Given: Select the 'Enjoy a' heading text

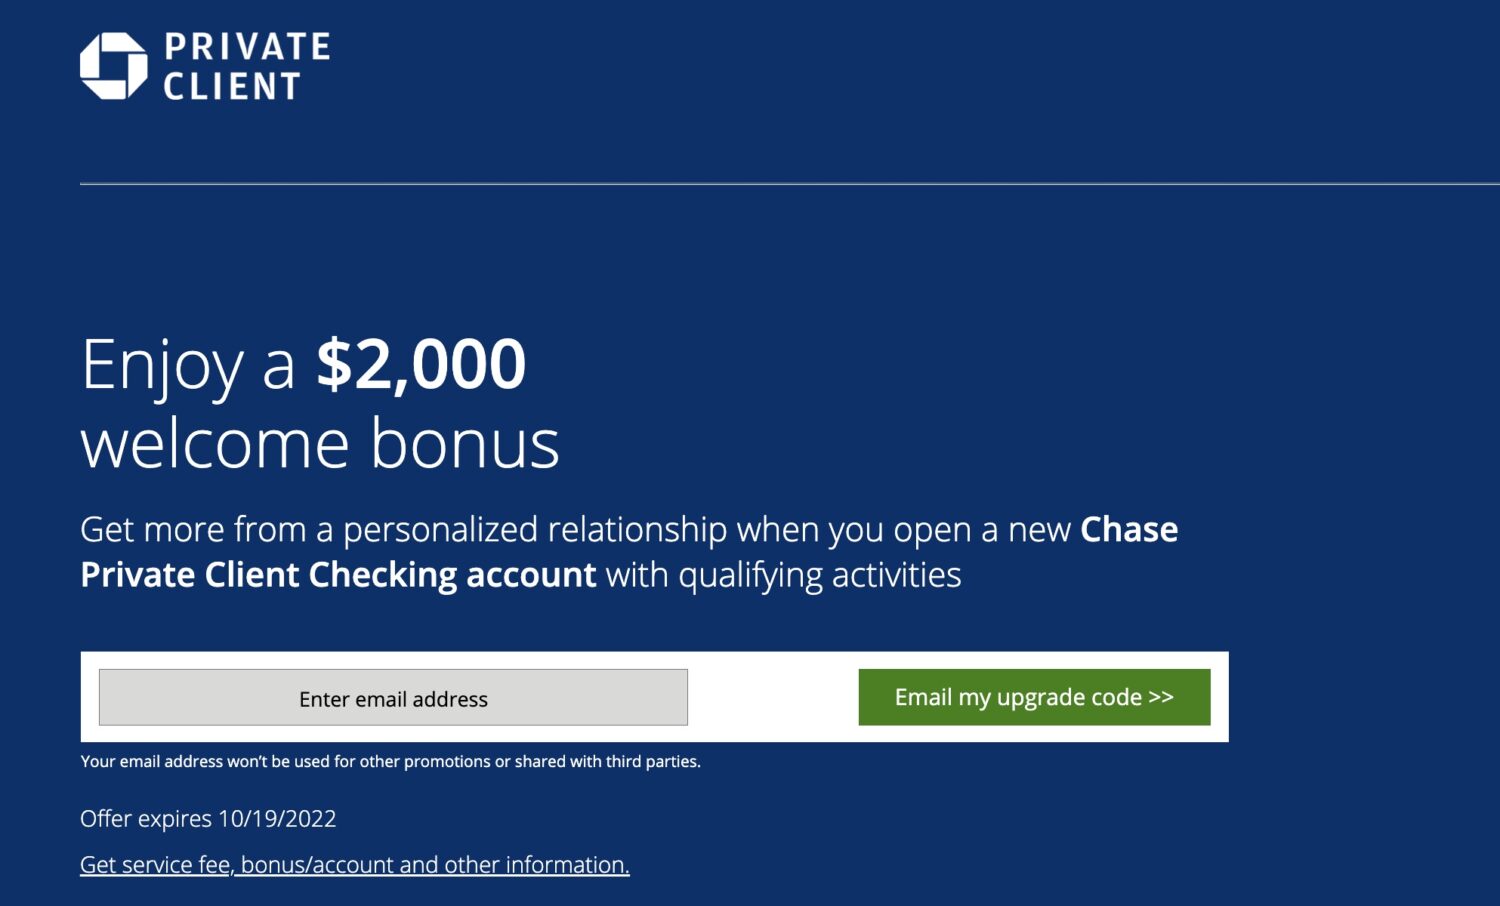Looking at the screenshot, I should coord(188,364).
